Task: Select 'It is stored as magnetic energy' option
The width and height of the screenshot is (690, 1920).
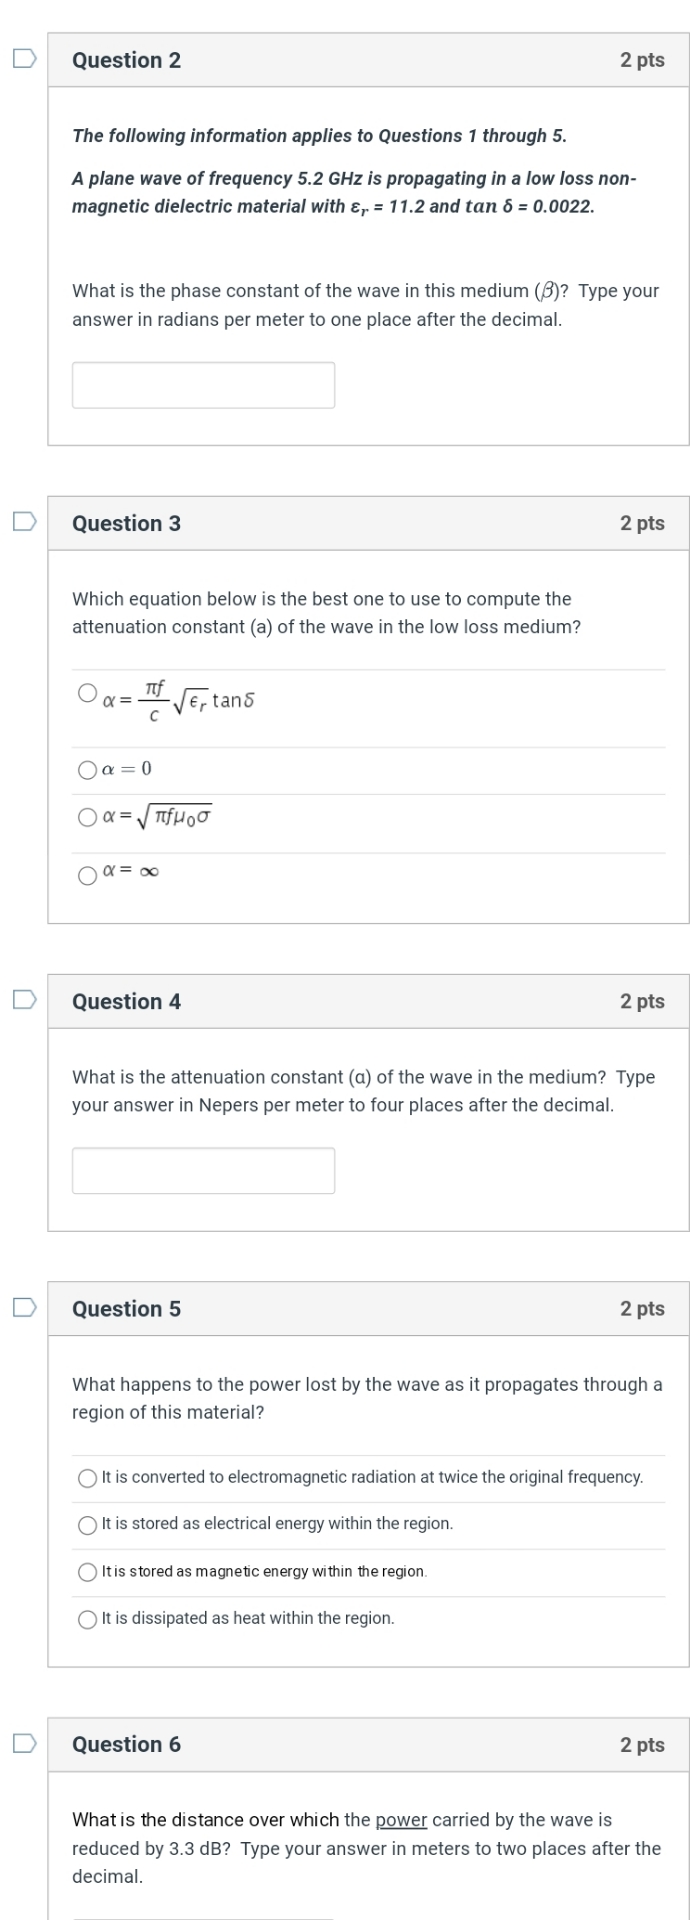Action: pyautogui.click(x=88, y=1571)
